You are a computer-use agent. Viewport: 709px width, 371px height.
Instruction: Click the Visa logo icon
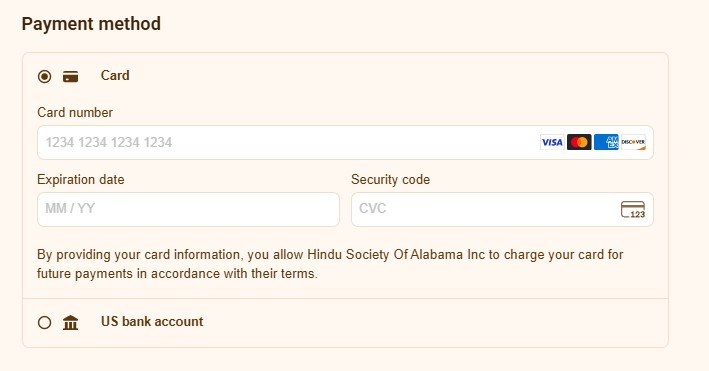(x=552, y=142)
